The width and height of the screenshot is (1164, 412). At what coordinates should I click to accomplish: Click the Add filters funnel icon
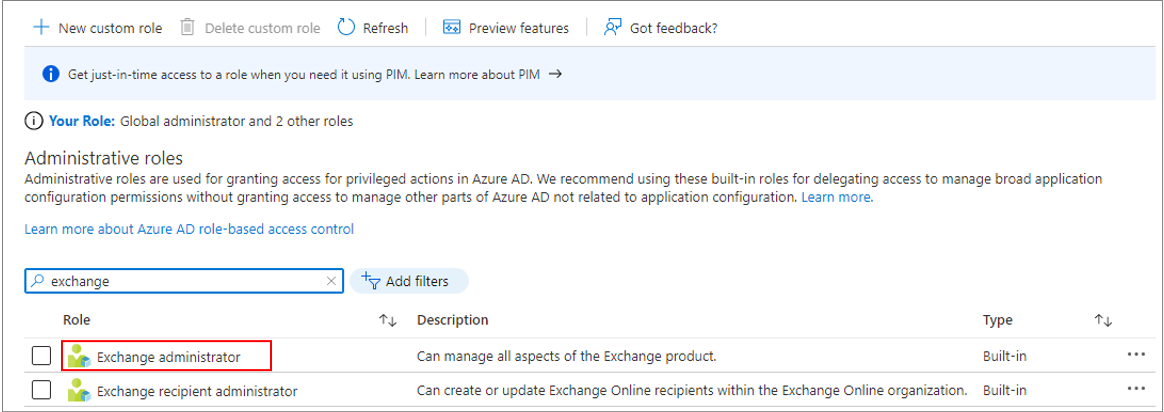pyautogui.click(x=370, y=281)
